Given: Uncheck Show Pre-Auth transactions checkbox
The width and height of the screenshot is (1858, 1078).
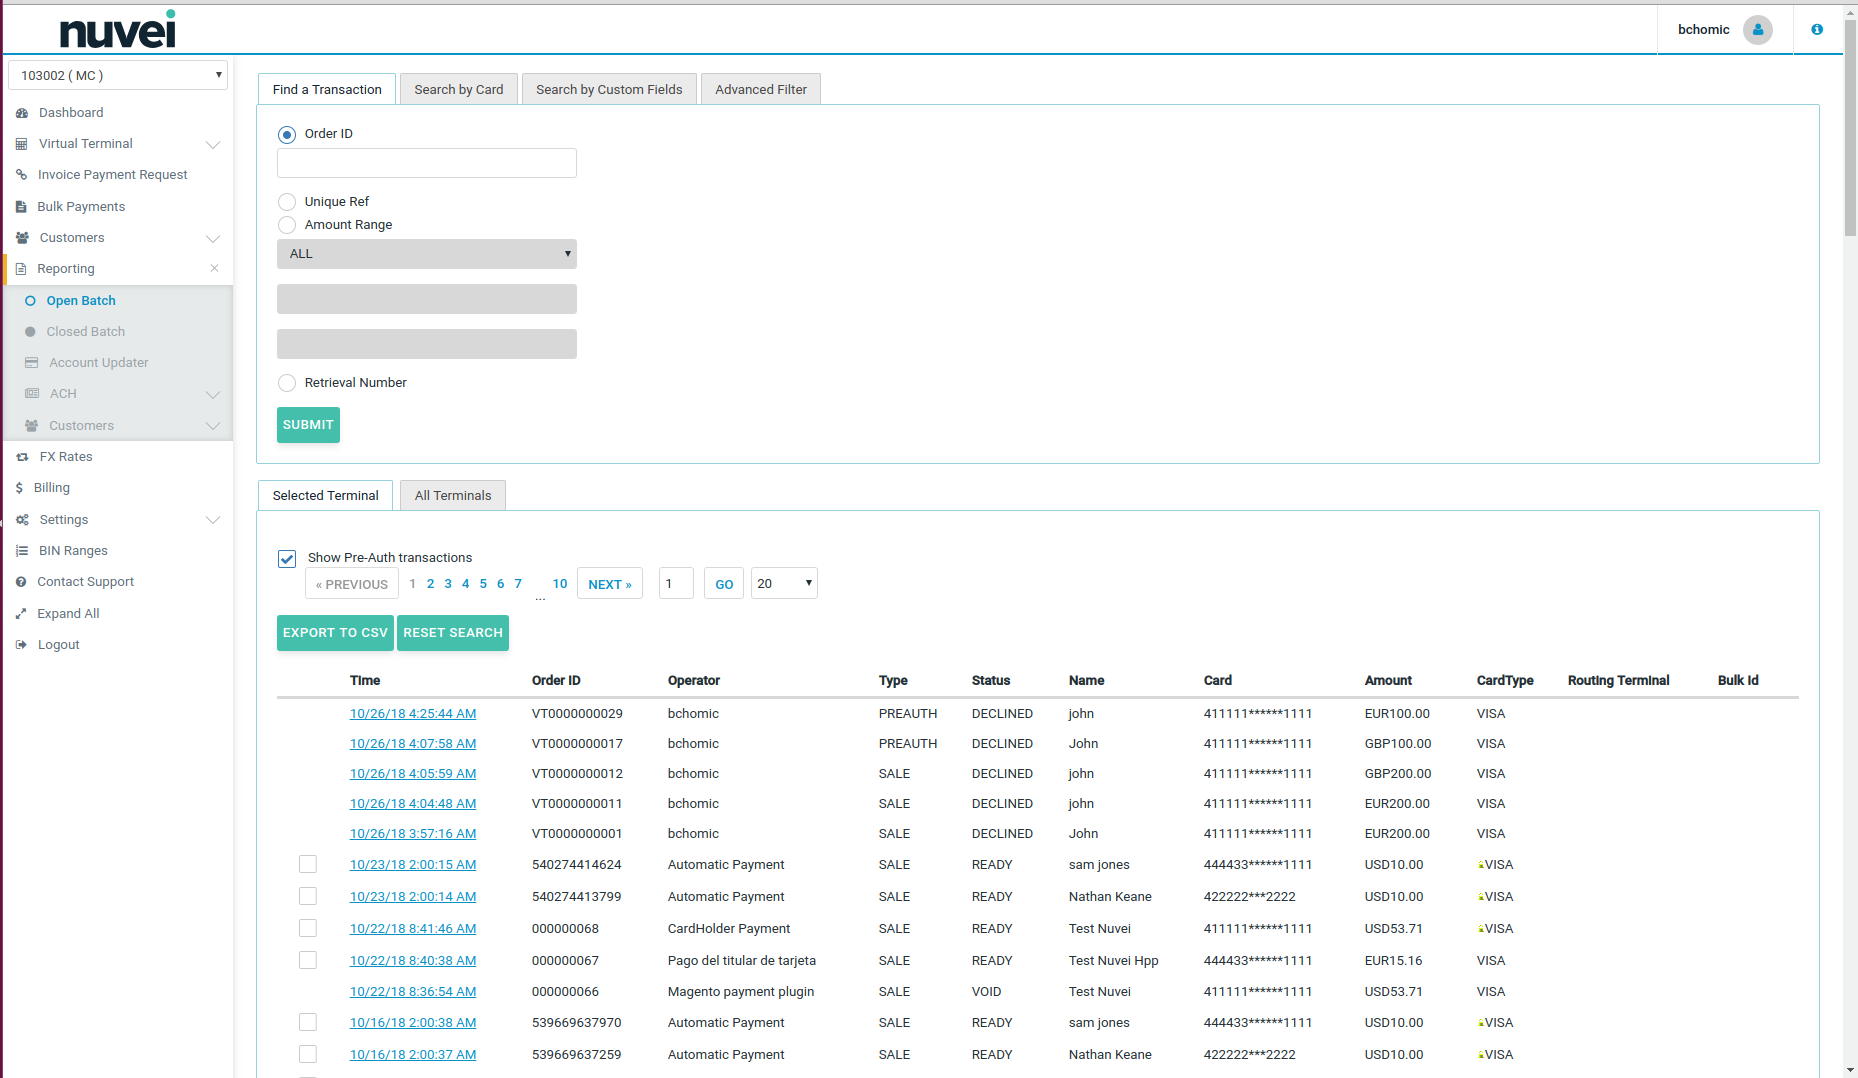Looking at the screenshot, I should pos(287,558).
